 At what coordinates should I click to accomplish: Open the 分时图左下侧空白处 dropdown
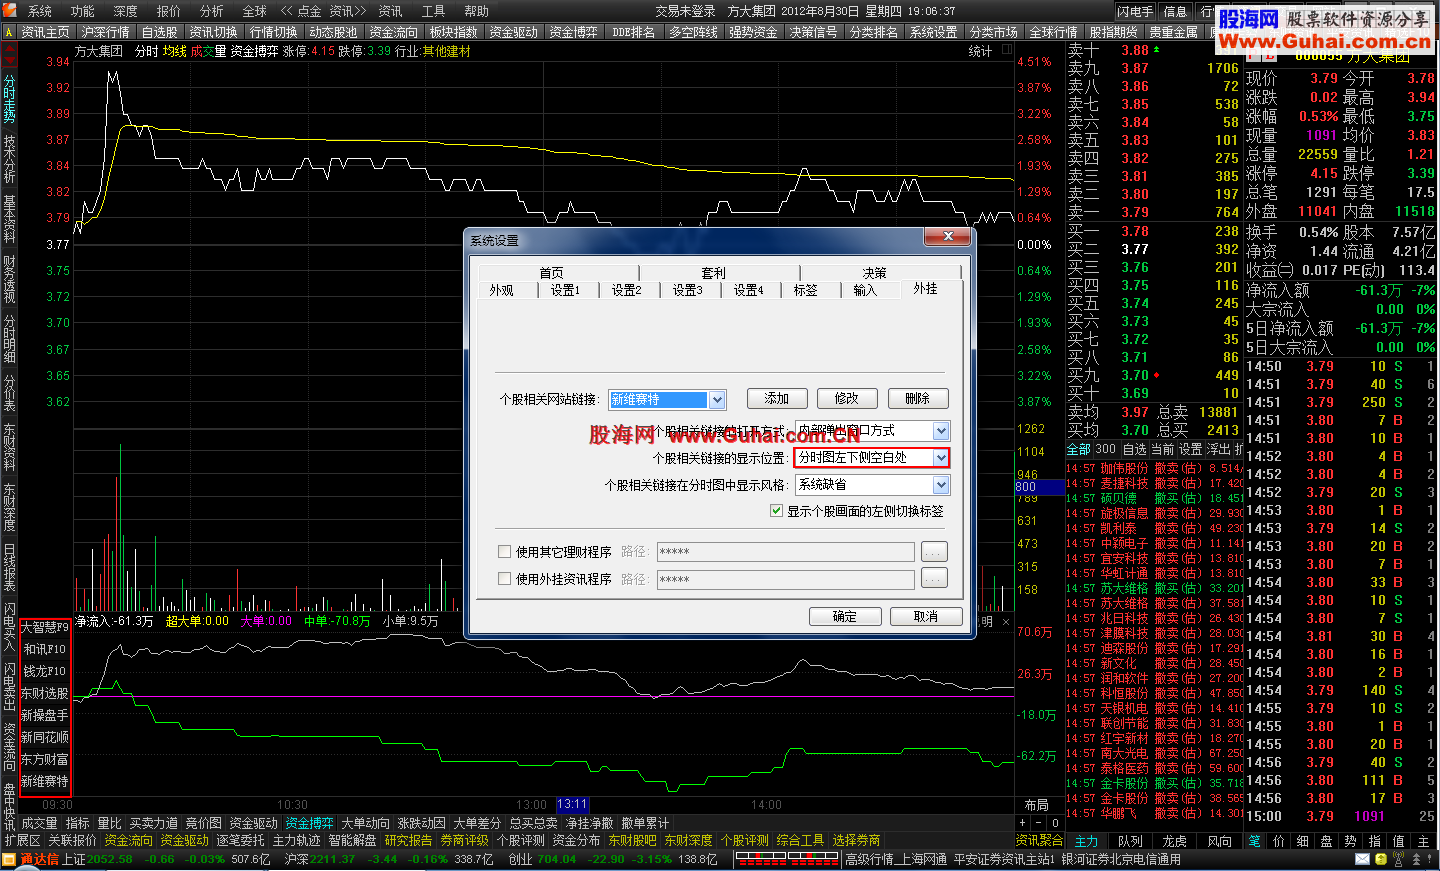coord(941,458)
